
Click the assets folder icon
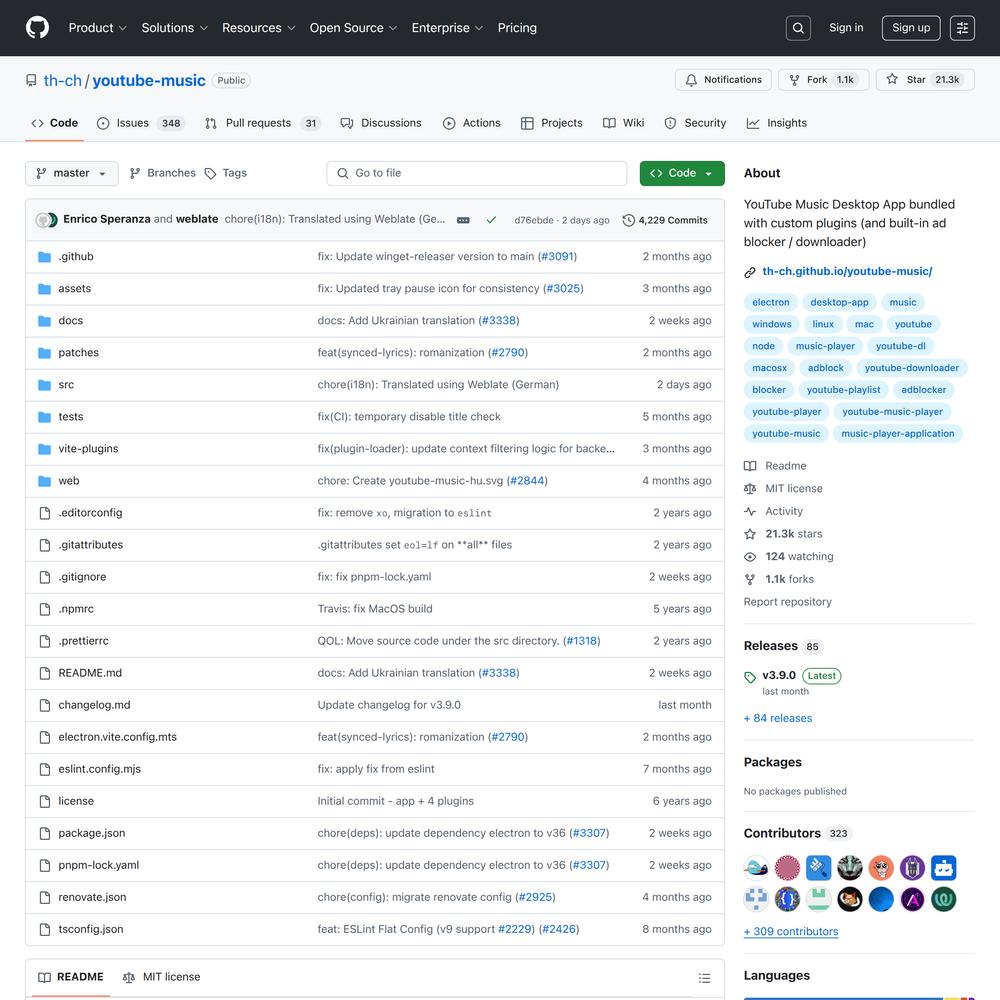click(44, 289)
